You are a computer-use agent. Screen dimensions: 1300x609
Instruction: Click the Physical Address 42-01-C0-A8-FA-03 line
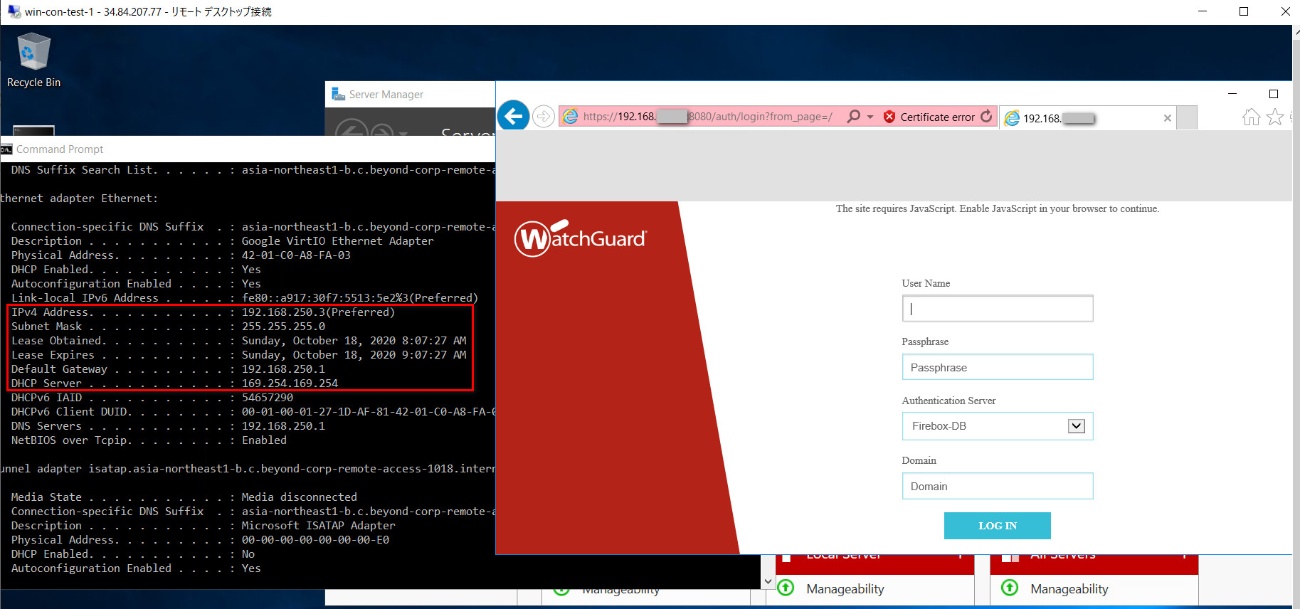tap(180, 255)
